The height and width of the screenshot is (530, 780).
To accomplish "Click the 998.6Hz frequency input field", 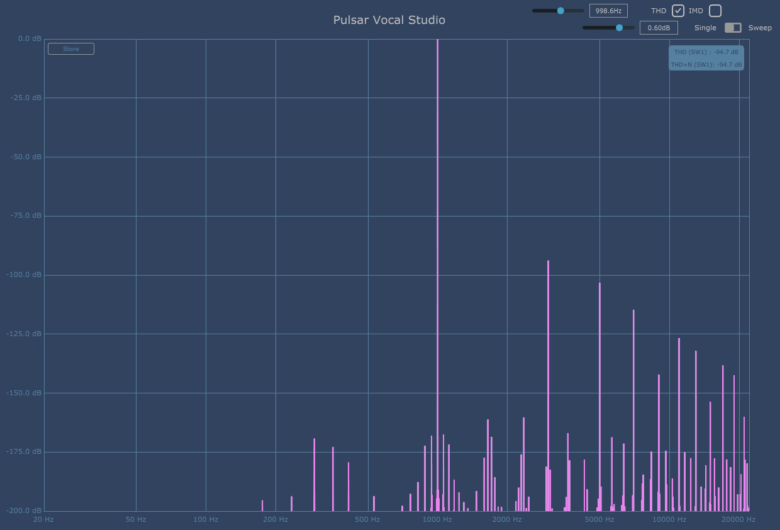I will (607, 11).
